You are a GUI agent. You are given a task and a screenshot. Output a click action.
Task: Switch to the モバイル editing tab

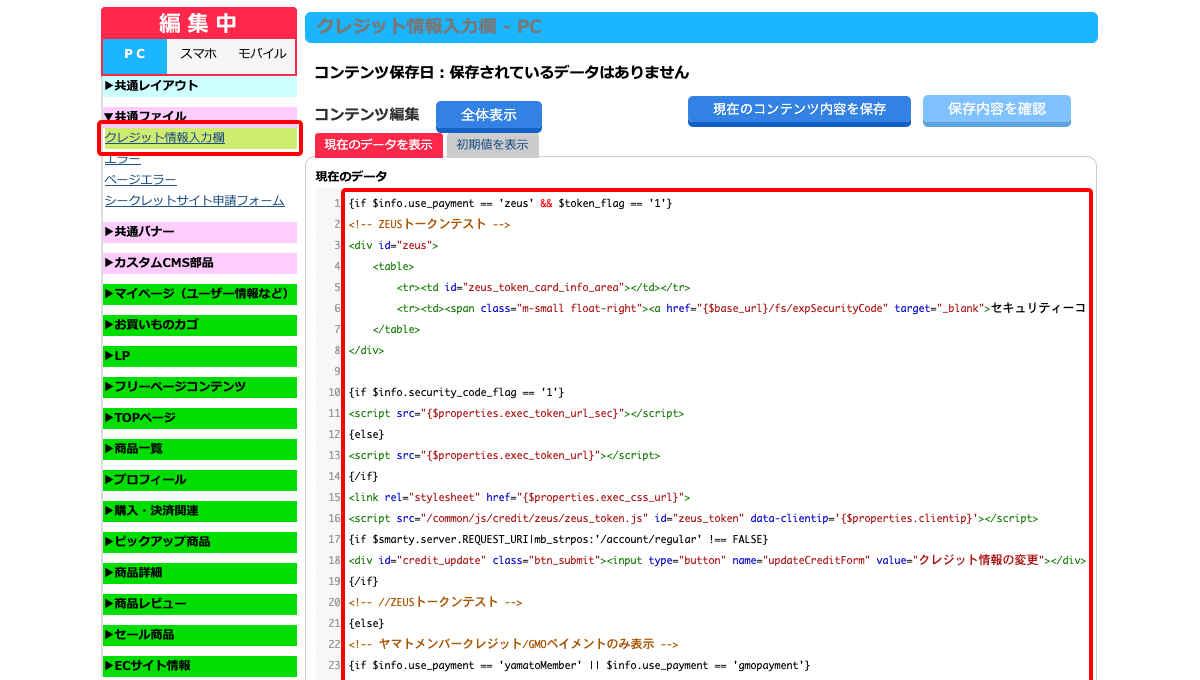coord(262,55)
